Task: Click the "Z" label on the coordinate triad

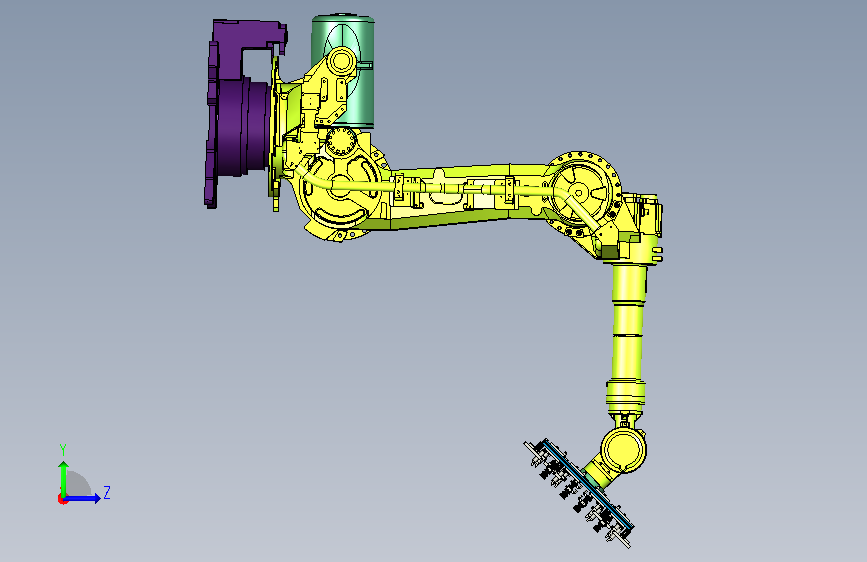Action: coord(107,492)
